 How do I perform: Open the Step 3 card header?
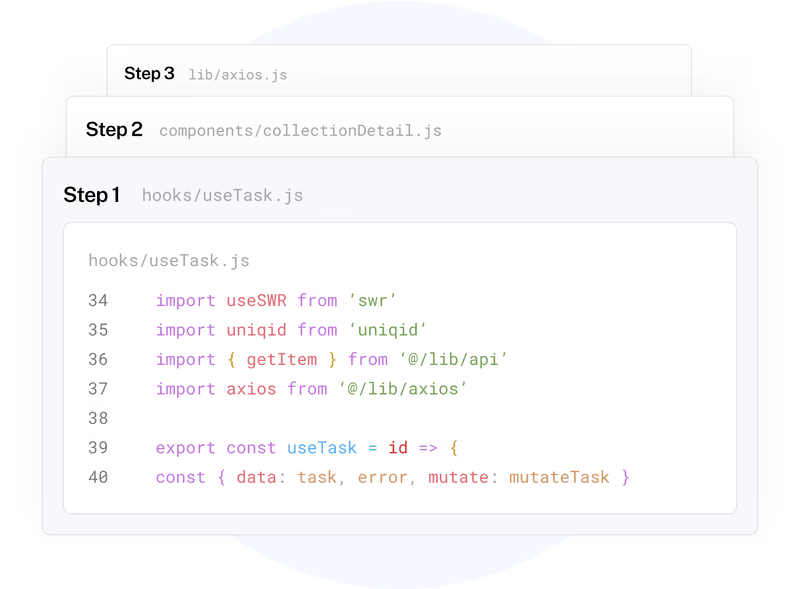click(x=399, y=71)
